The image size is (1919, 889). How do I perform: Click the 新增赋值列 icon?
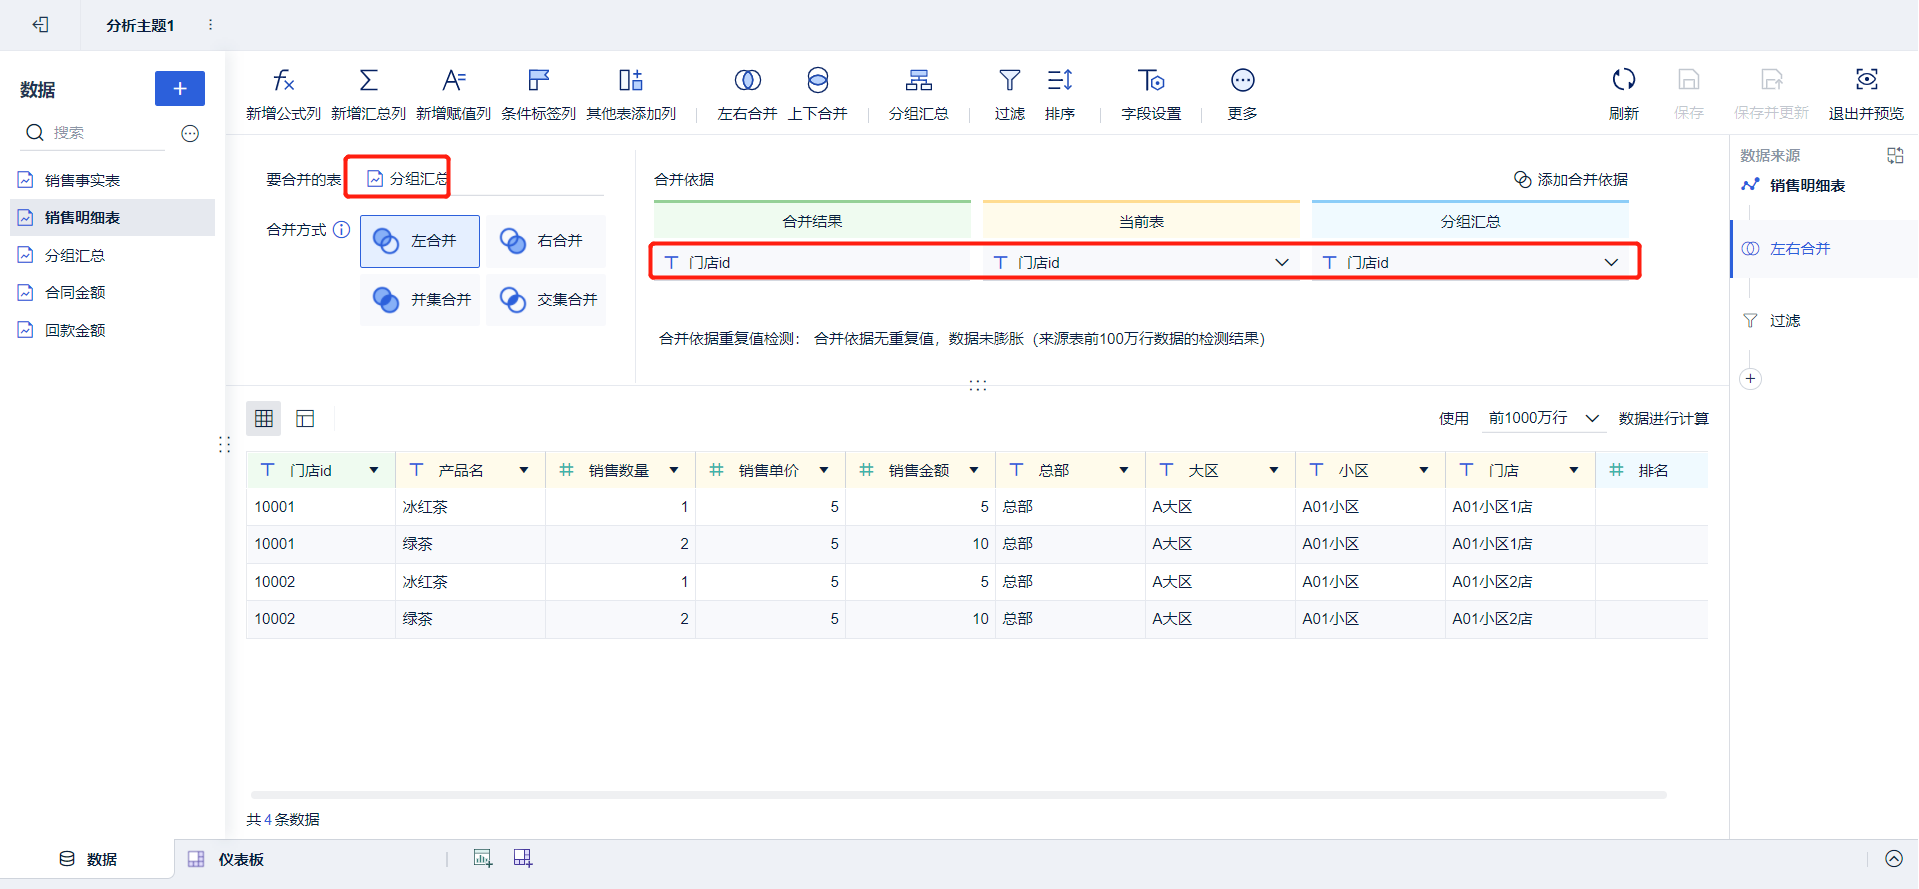[x=453, y=80]
